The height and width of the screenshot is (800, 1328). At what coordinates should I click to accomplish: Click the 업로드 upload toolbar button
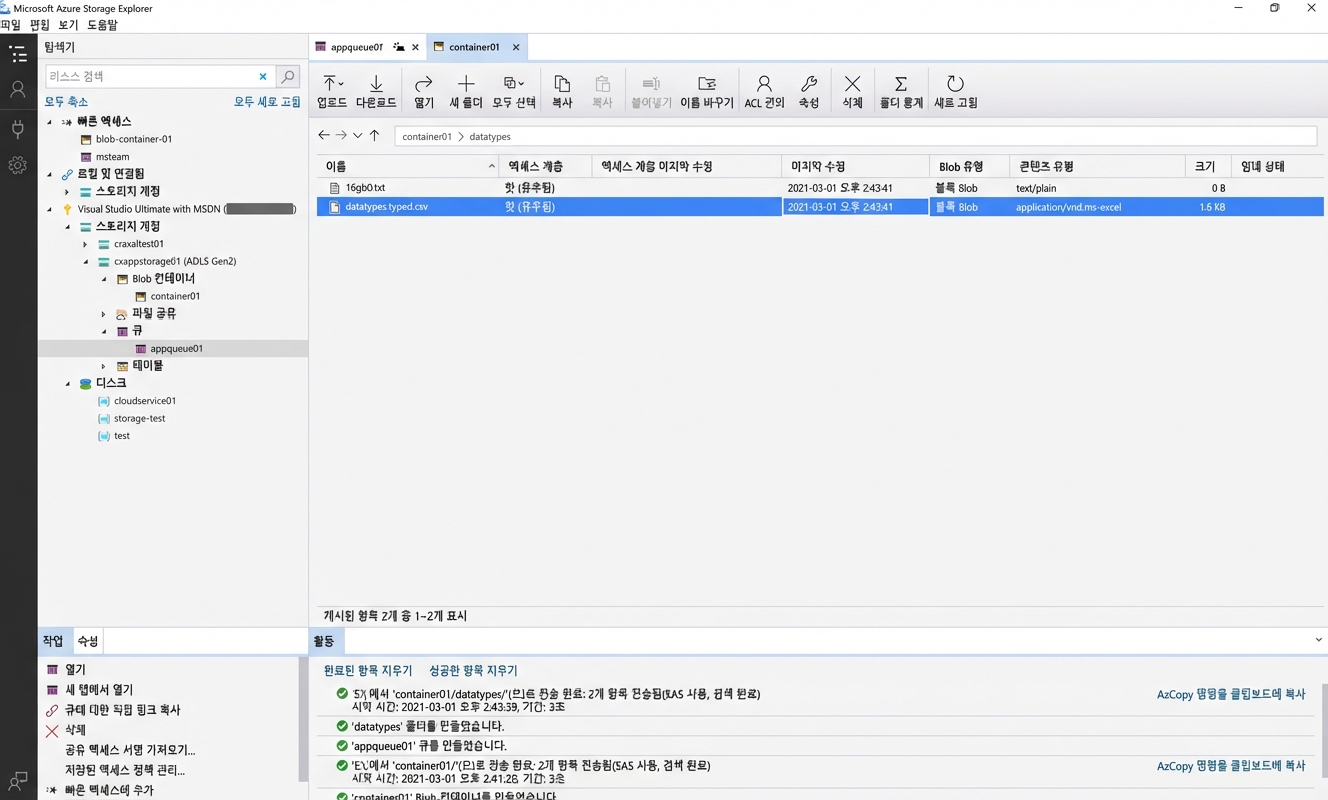point(332,91)
